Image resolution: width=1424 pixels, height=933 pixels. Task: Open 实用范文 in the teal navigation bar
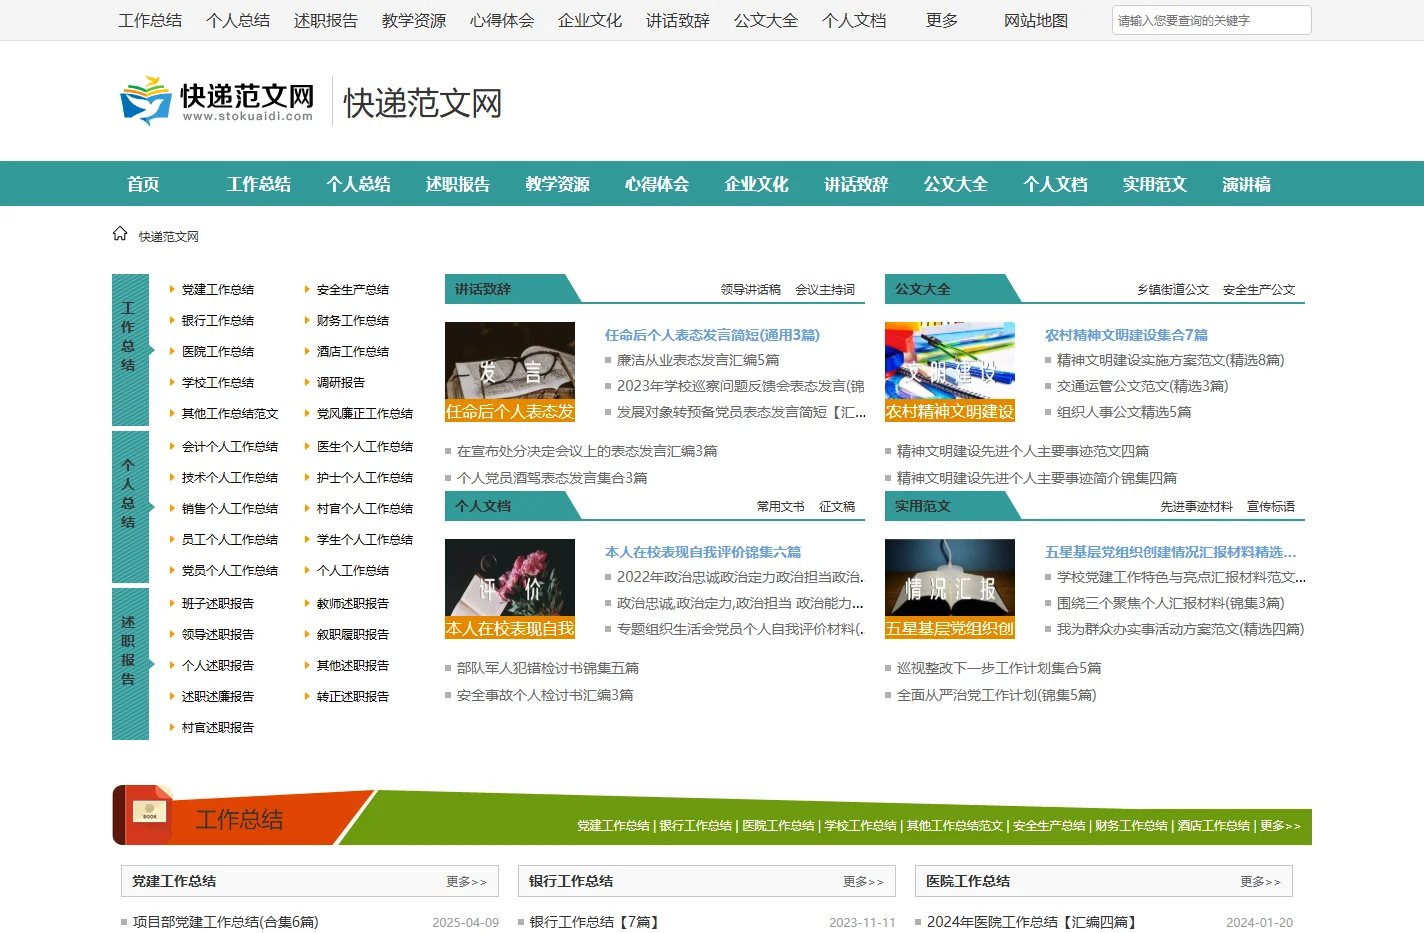[x=1154, y=184]
